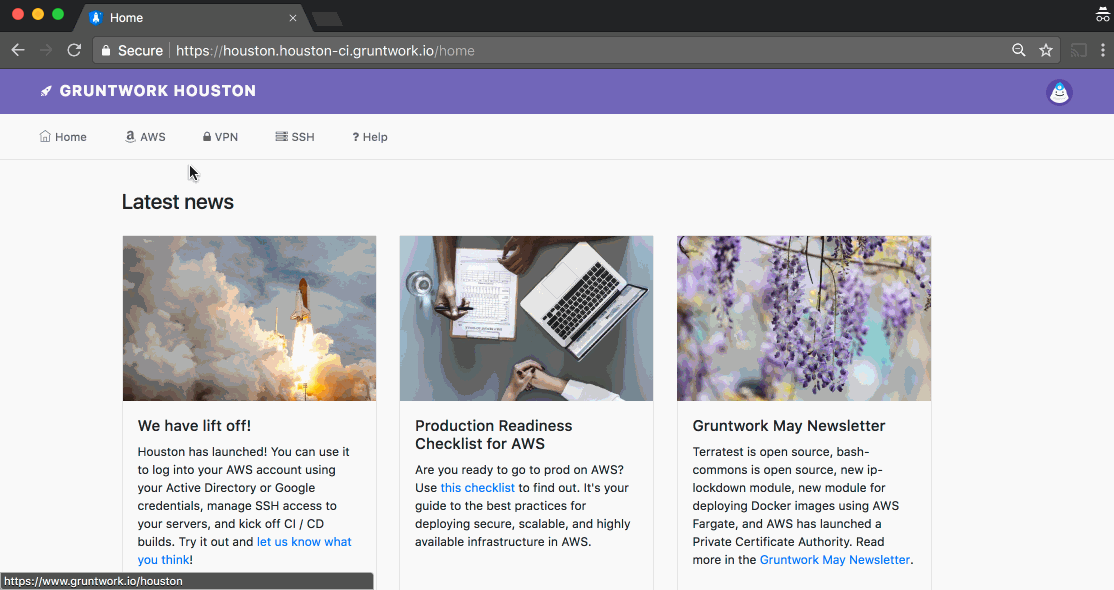1114x590 pixels.
Task: Open a new browser tab
Action: click(327, 18)
